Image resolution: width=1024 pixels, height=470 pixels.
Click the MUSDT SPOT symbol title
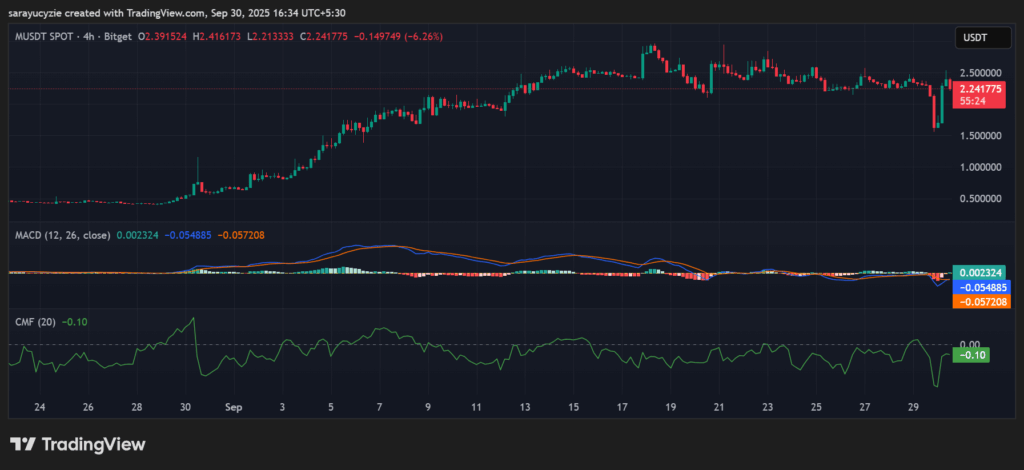(x=48, y=36)
